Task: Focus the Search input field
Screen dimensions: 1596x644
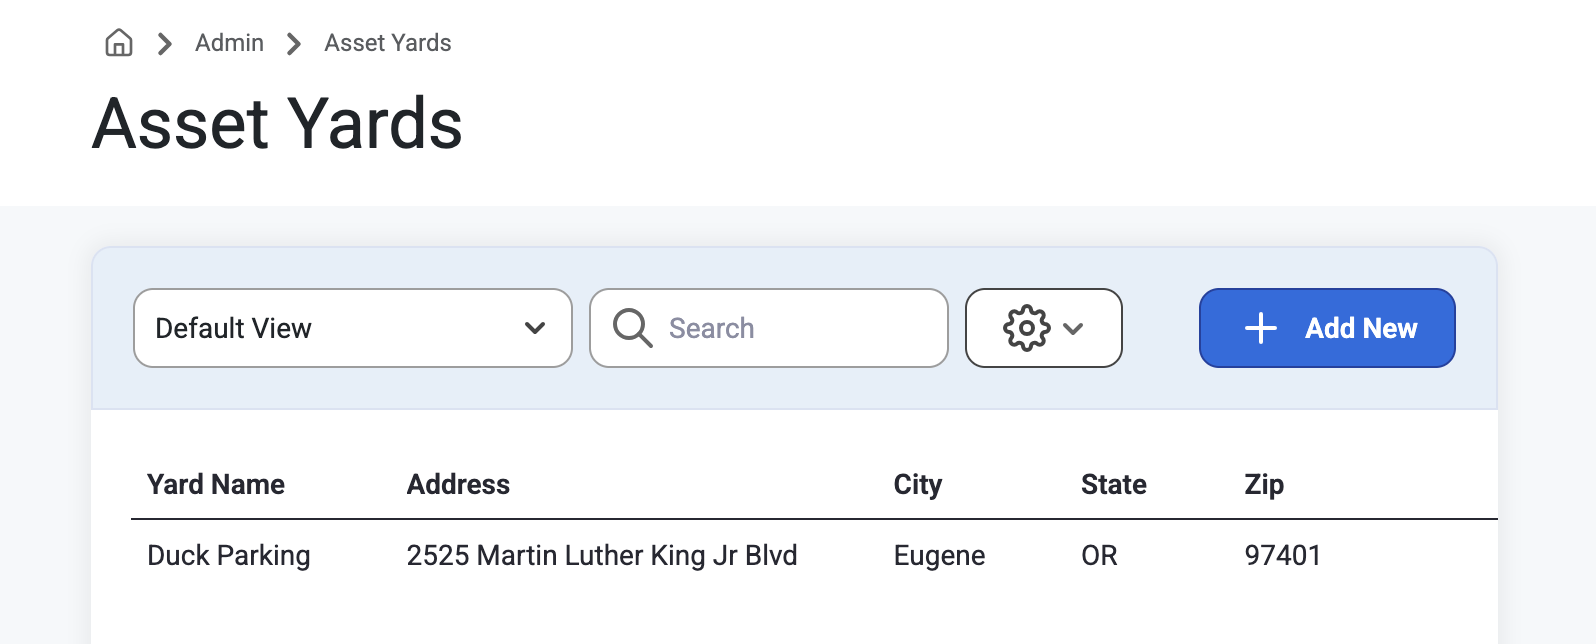Action: pyautogui.click(x=769, y=328)
